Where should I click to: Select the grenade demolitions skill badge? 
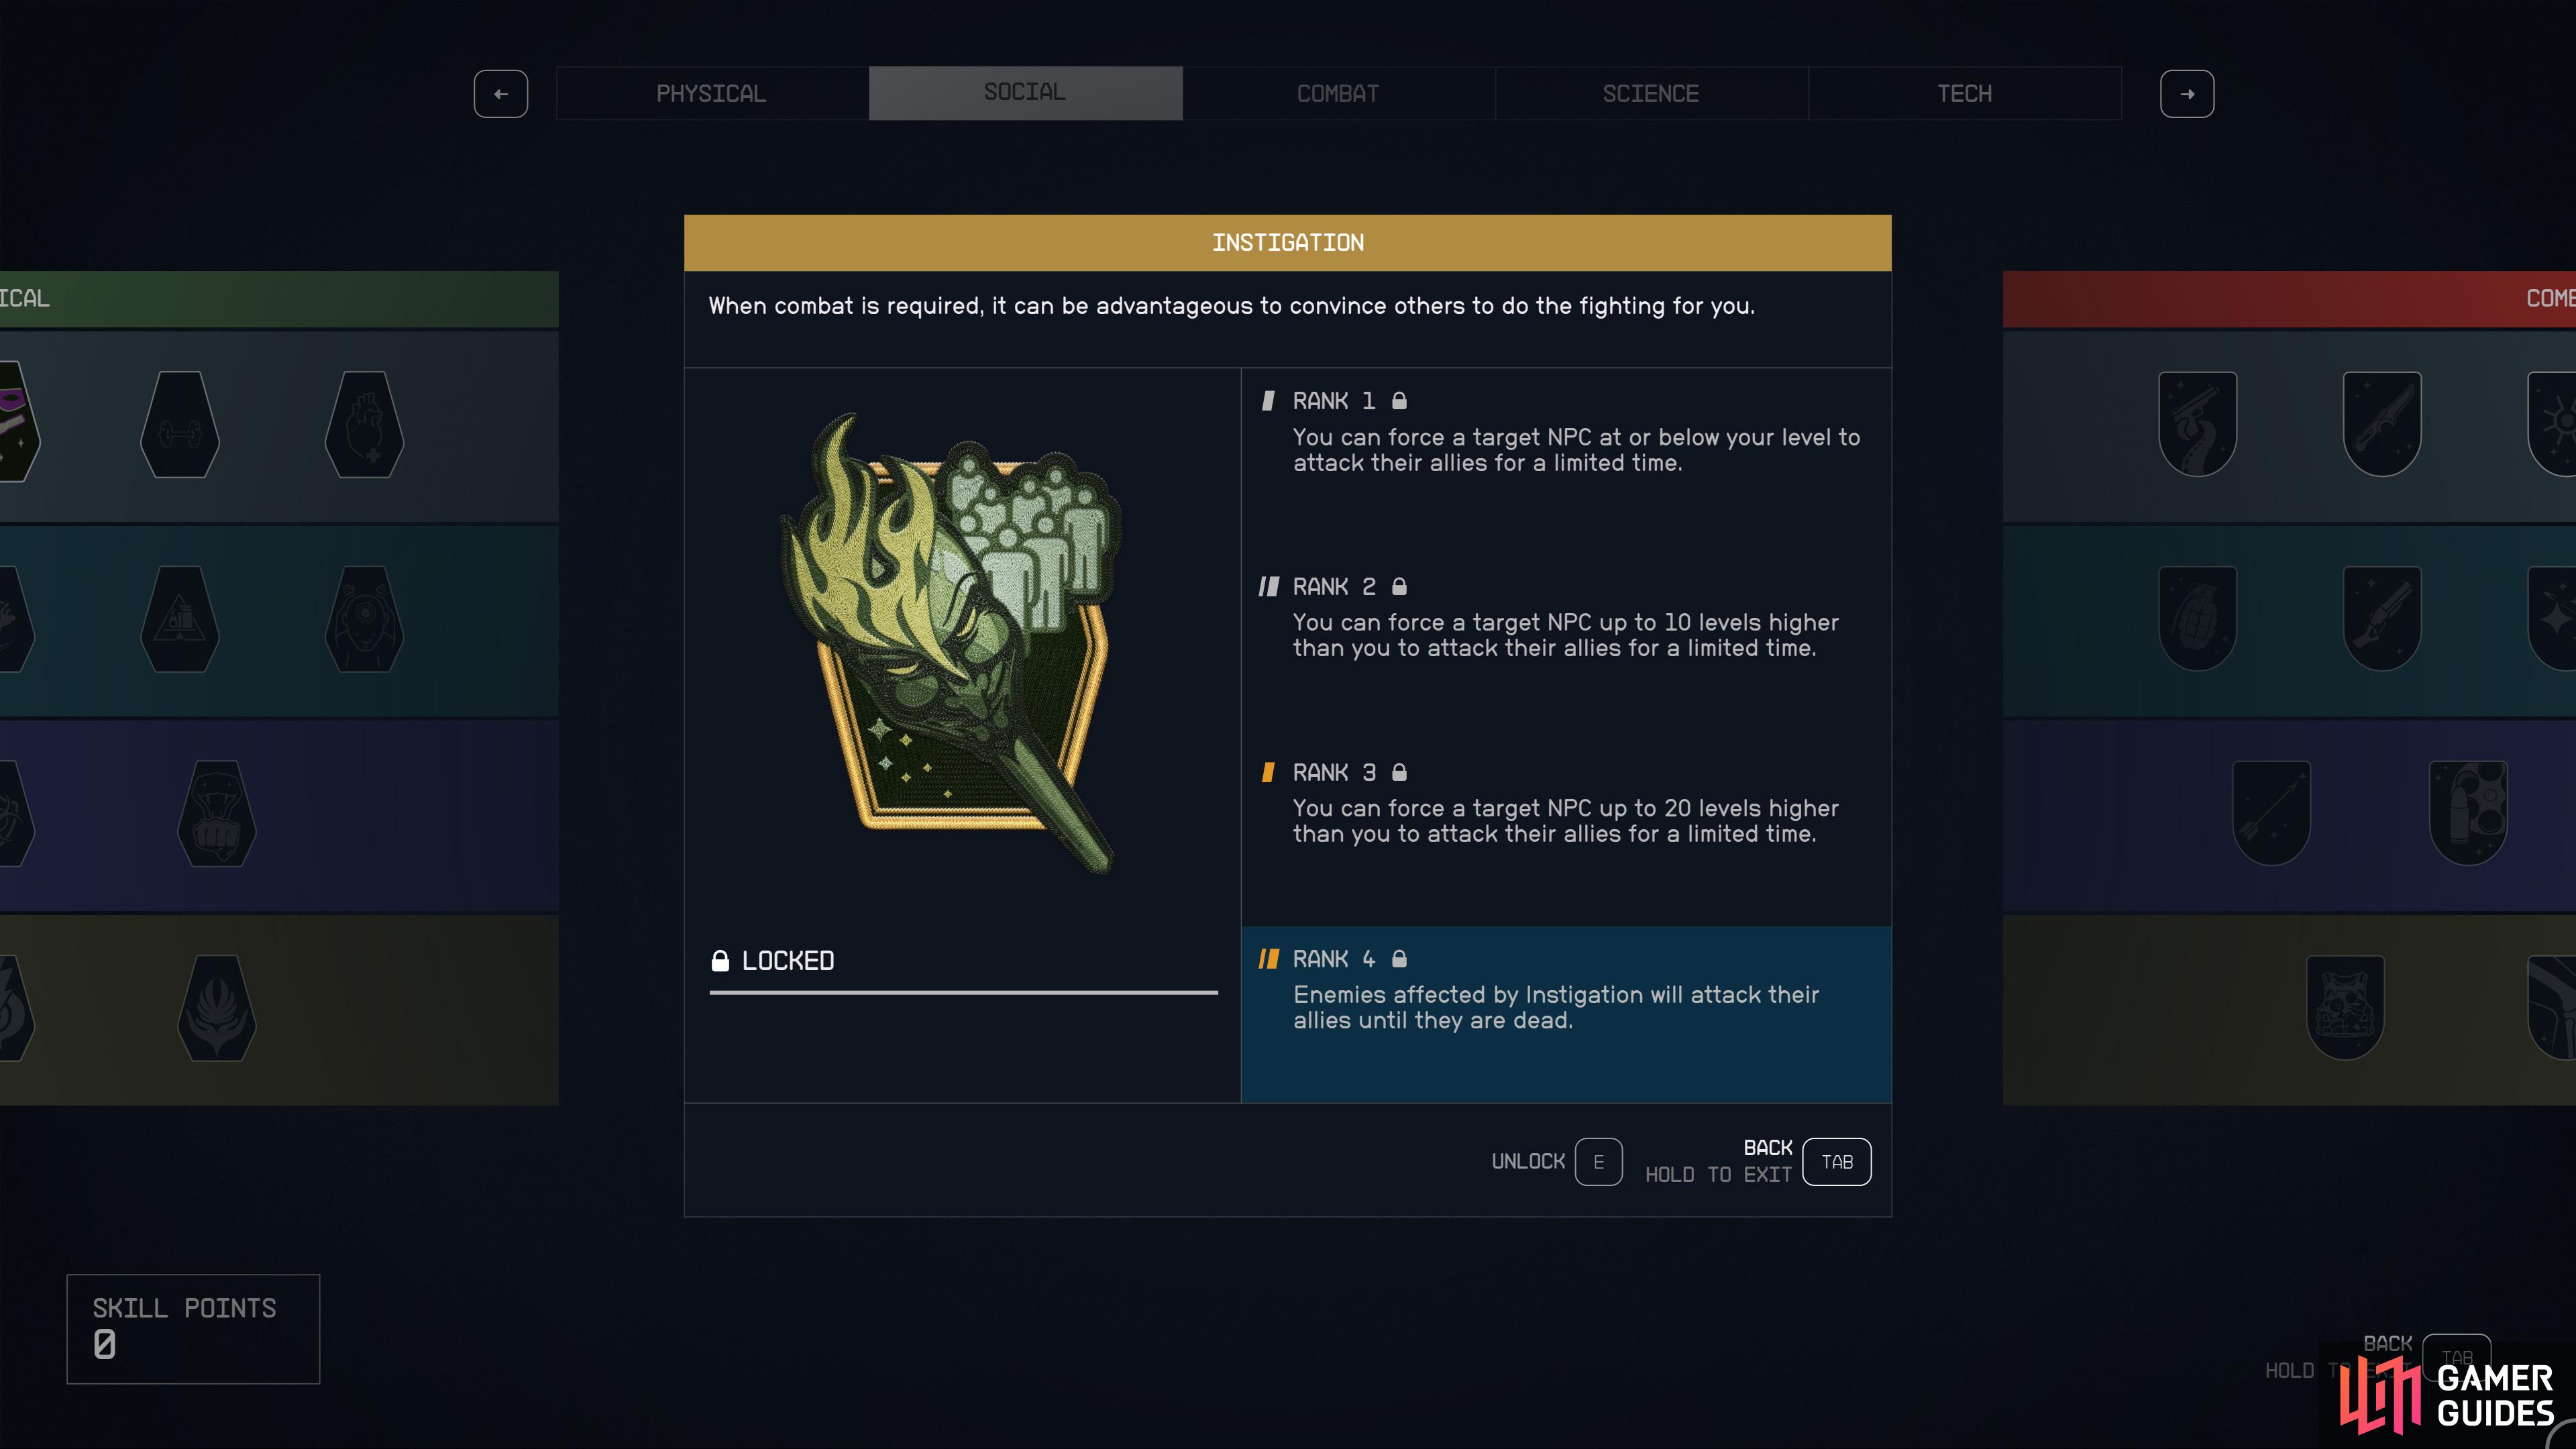(x=2197, y=618)
